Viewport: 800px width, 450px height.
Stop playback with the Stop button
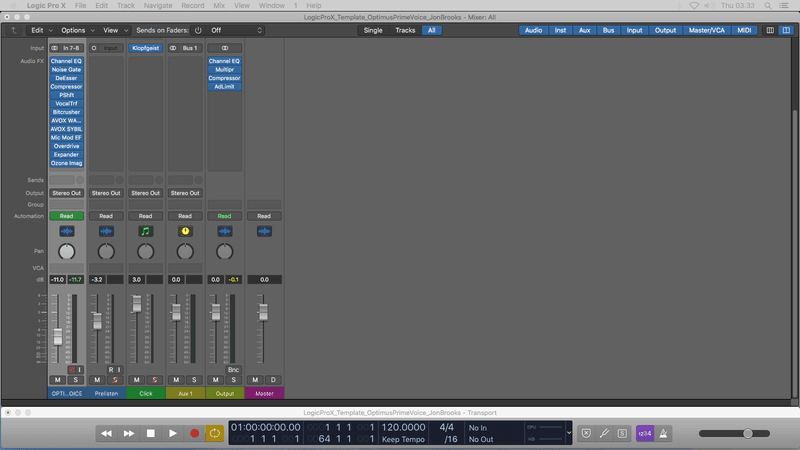pos(151,433)
